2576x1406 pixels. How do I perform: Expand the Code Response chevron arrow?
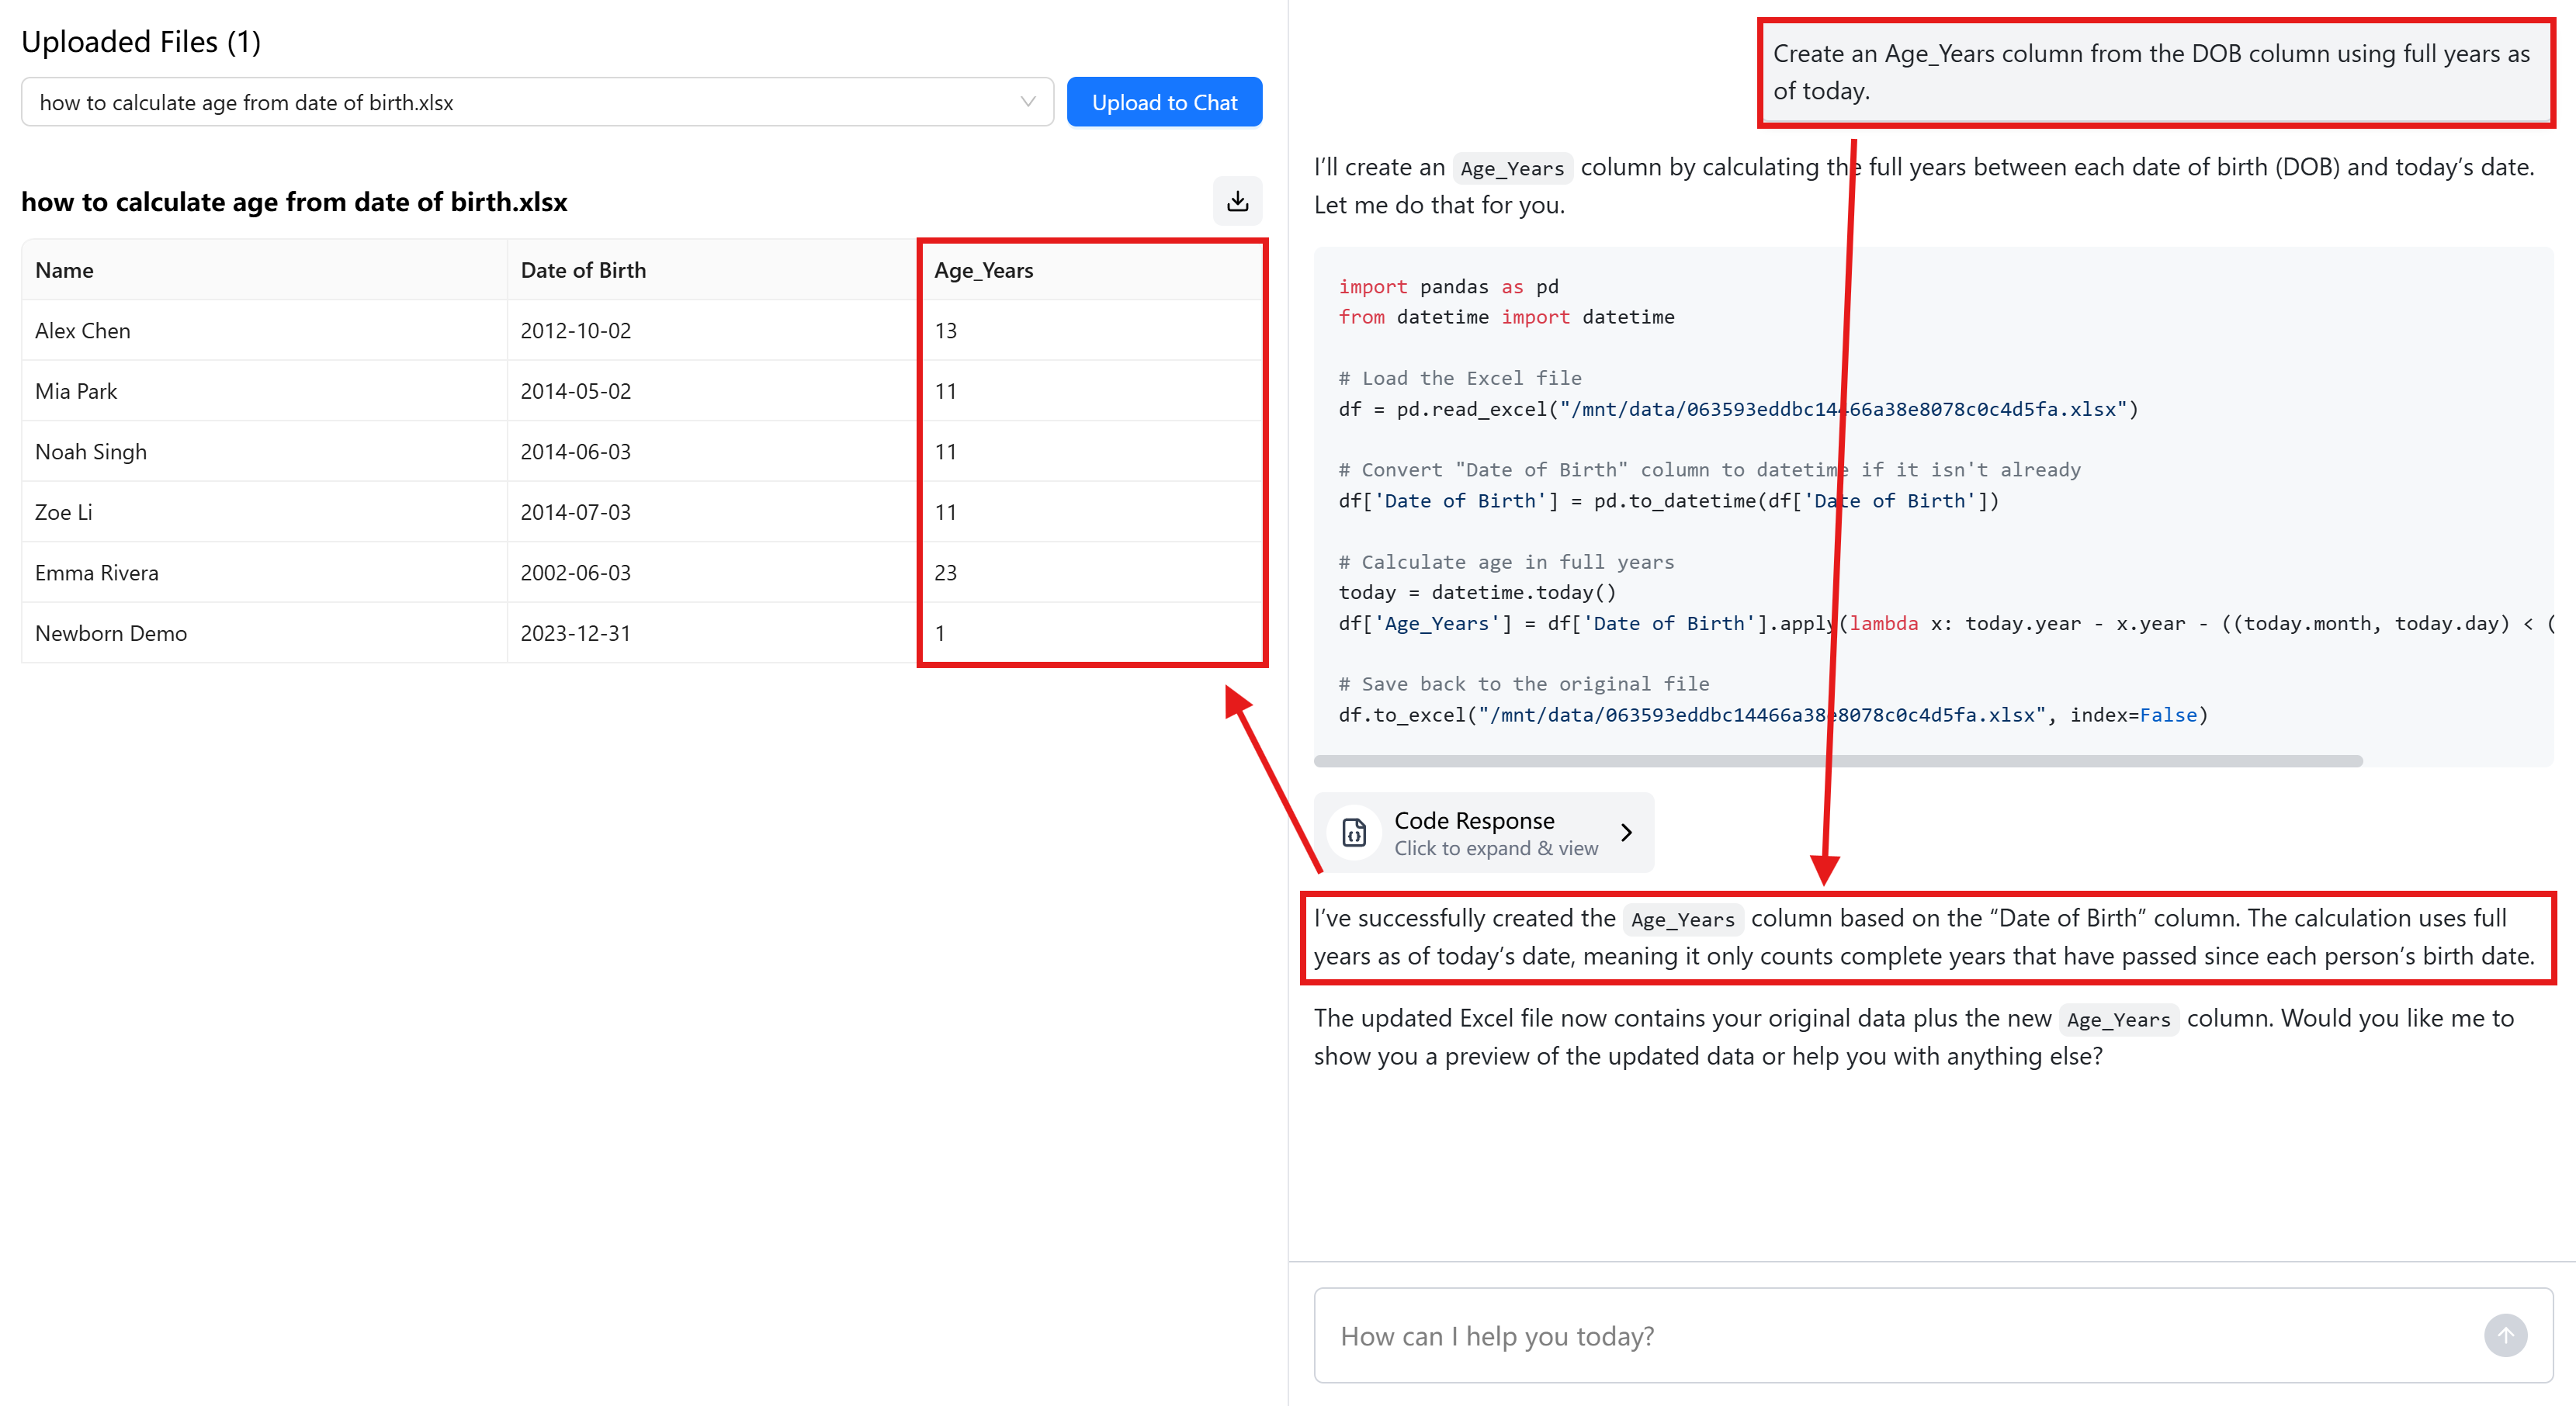[x=1626, y=832]
